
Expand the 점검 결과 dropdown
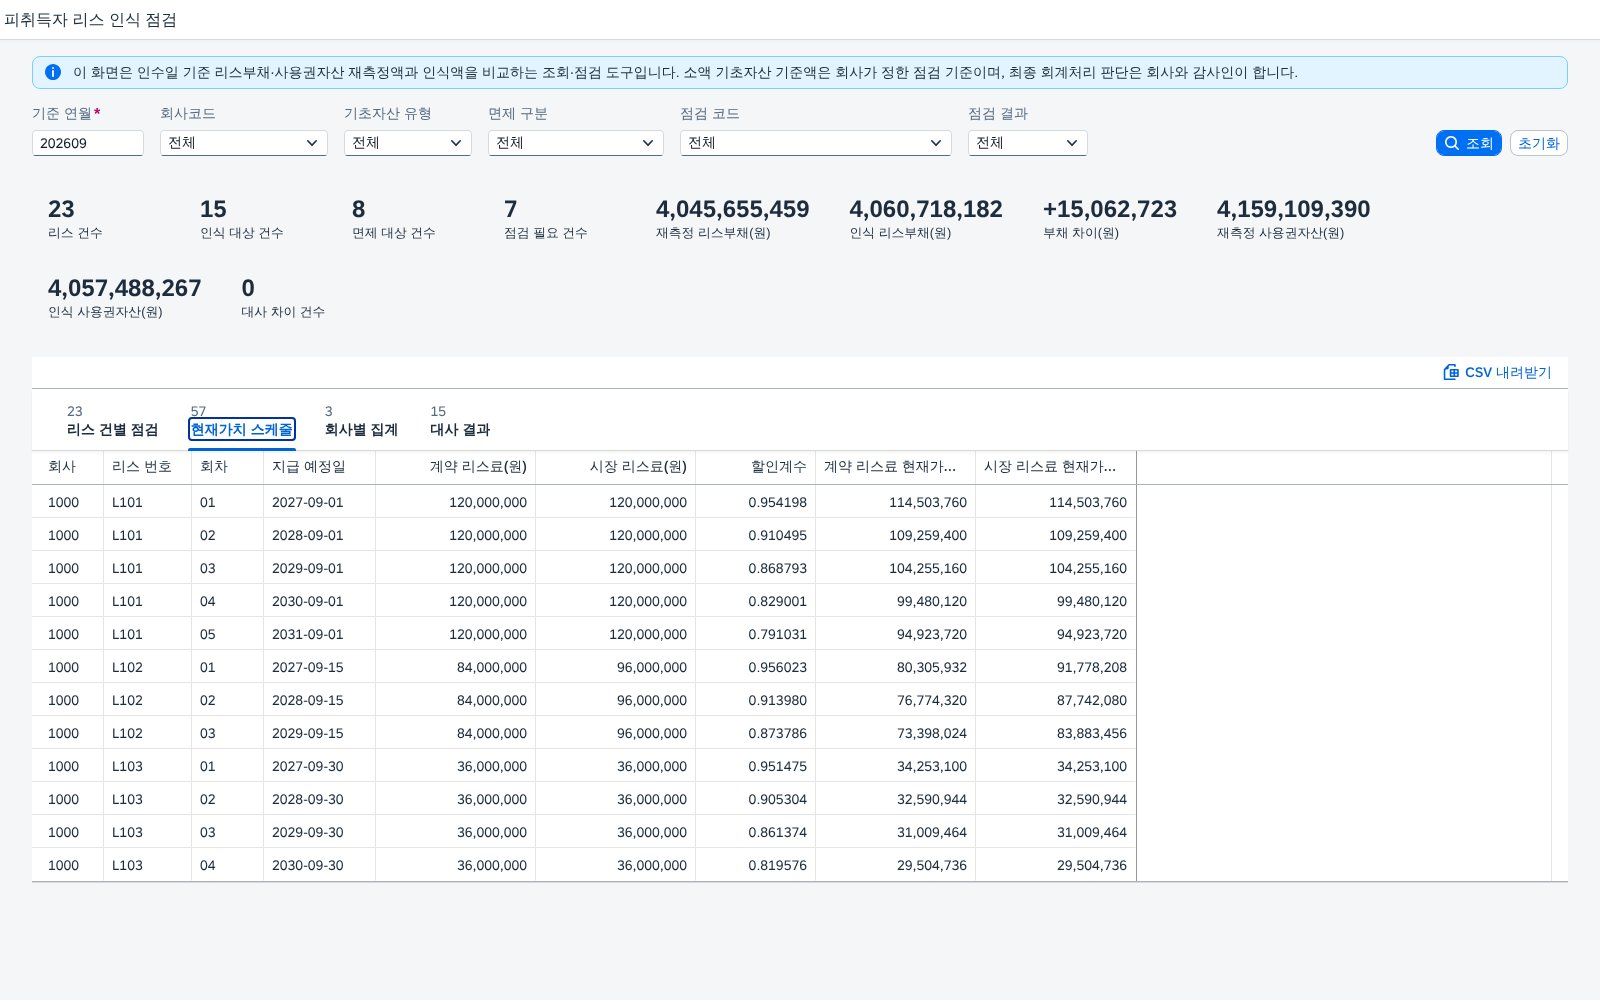[x=1028, y=143]
